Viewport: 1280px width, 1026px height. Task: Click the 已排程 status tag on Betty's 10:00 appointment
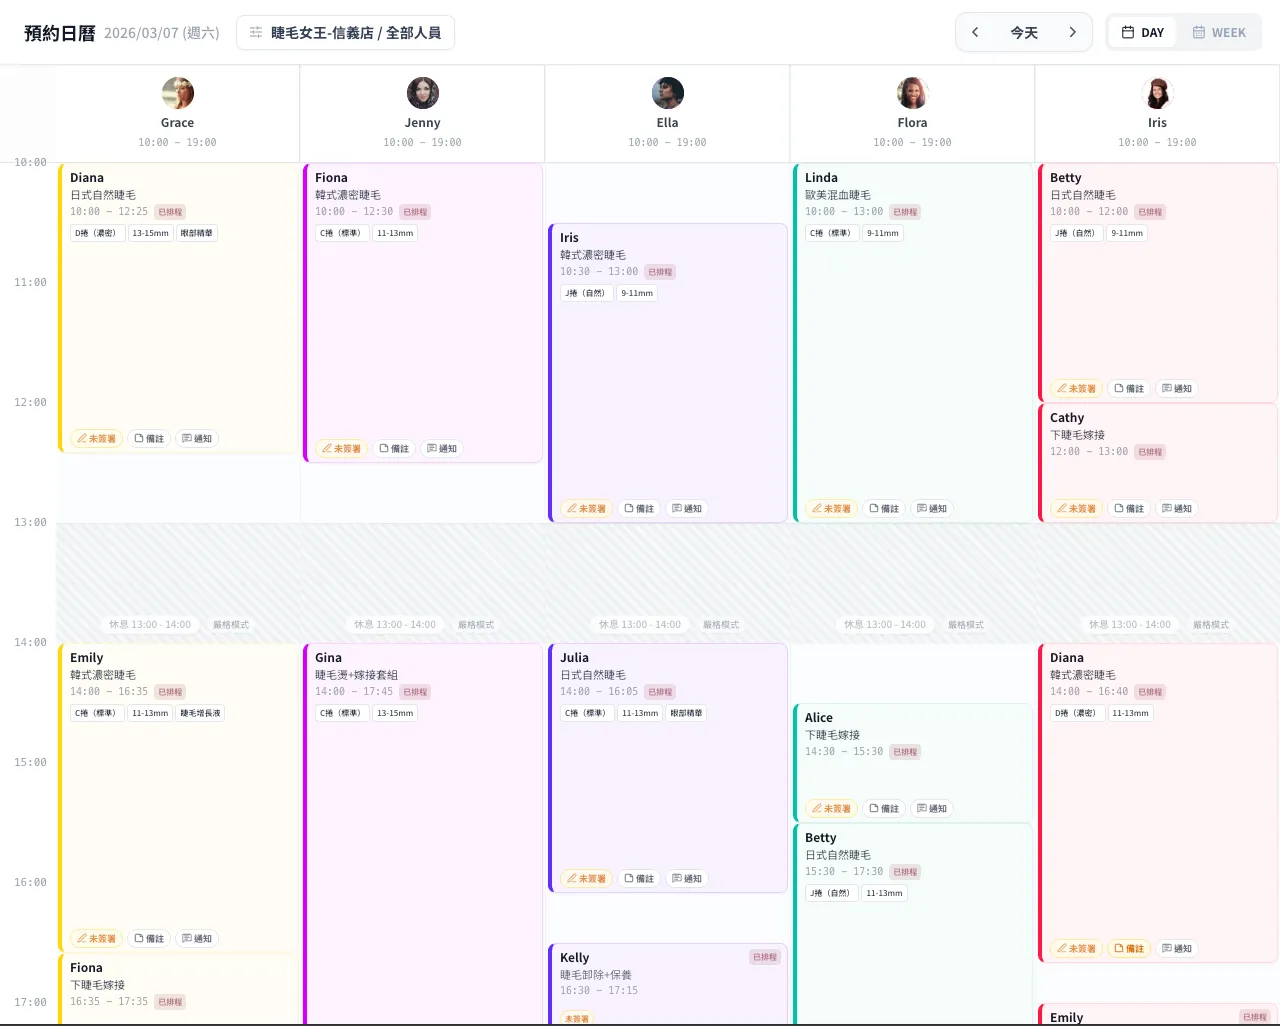pyautogui.click(x=1150, y=212)
